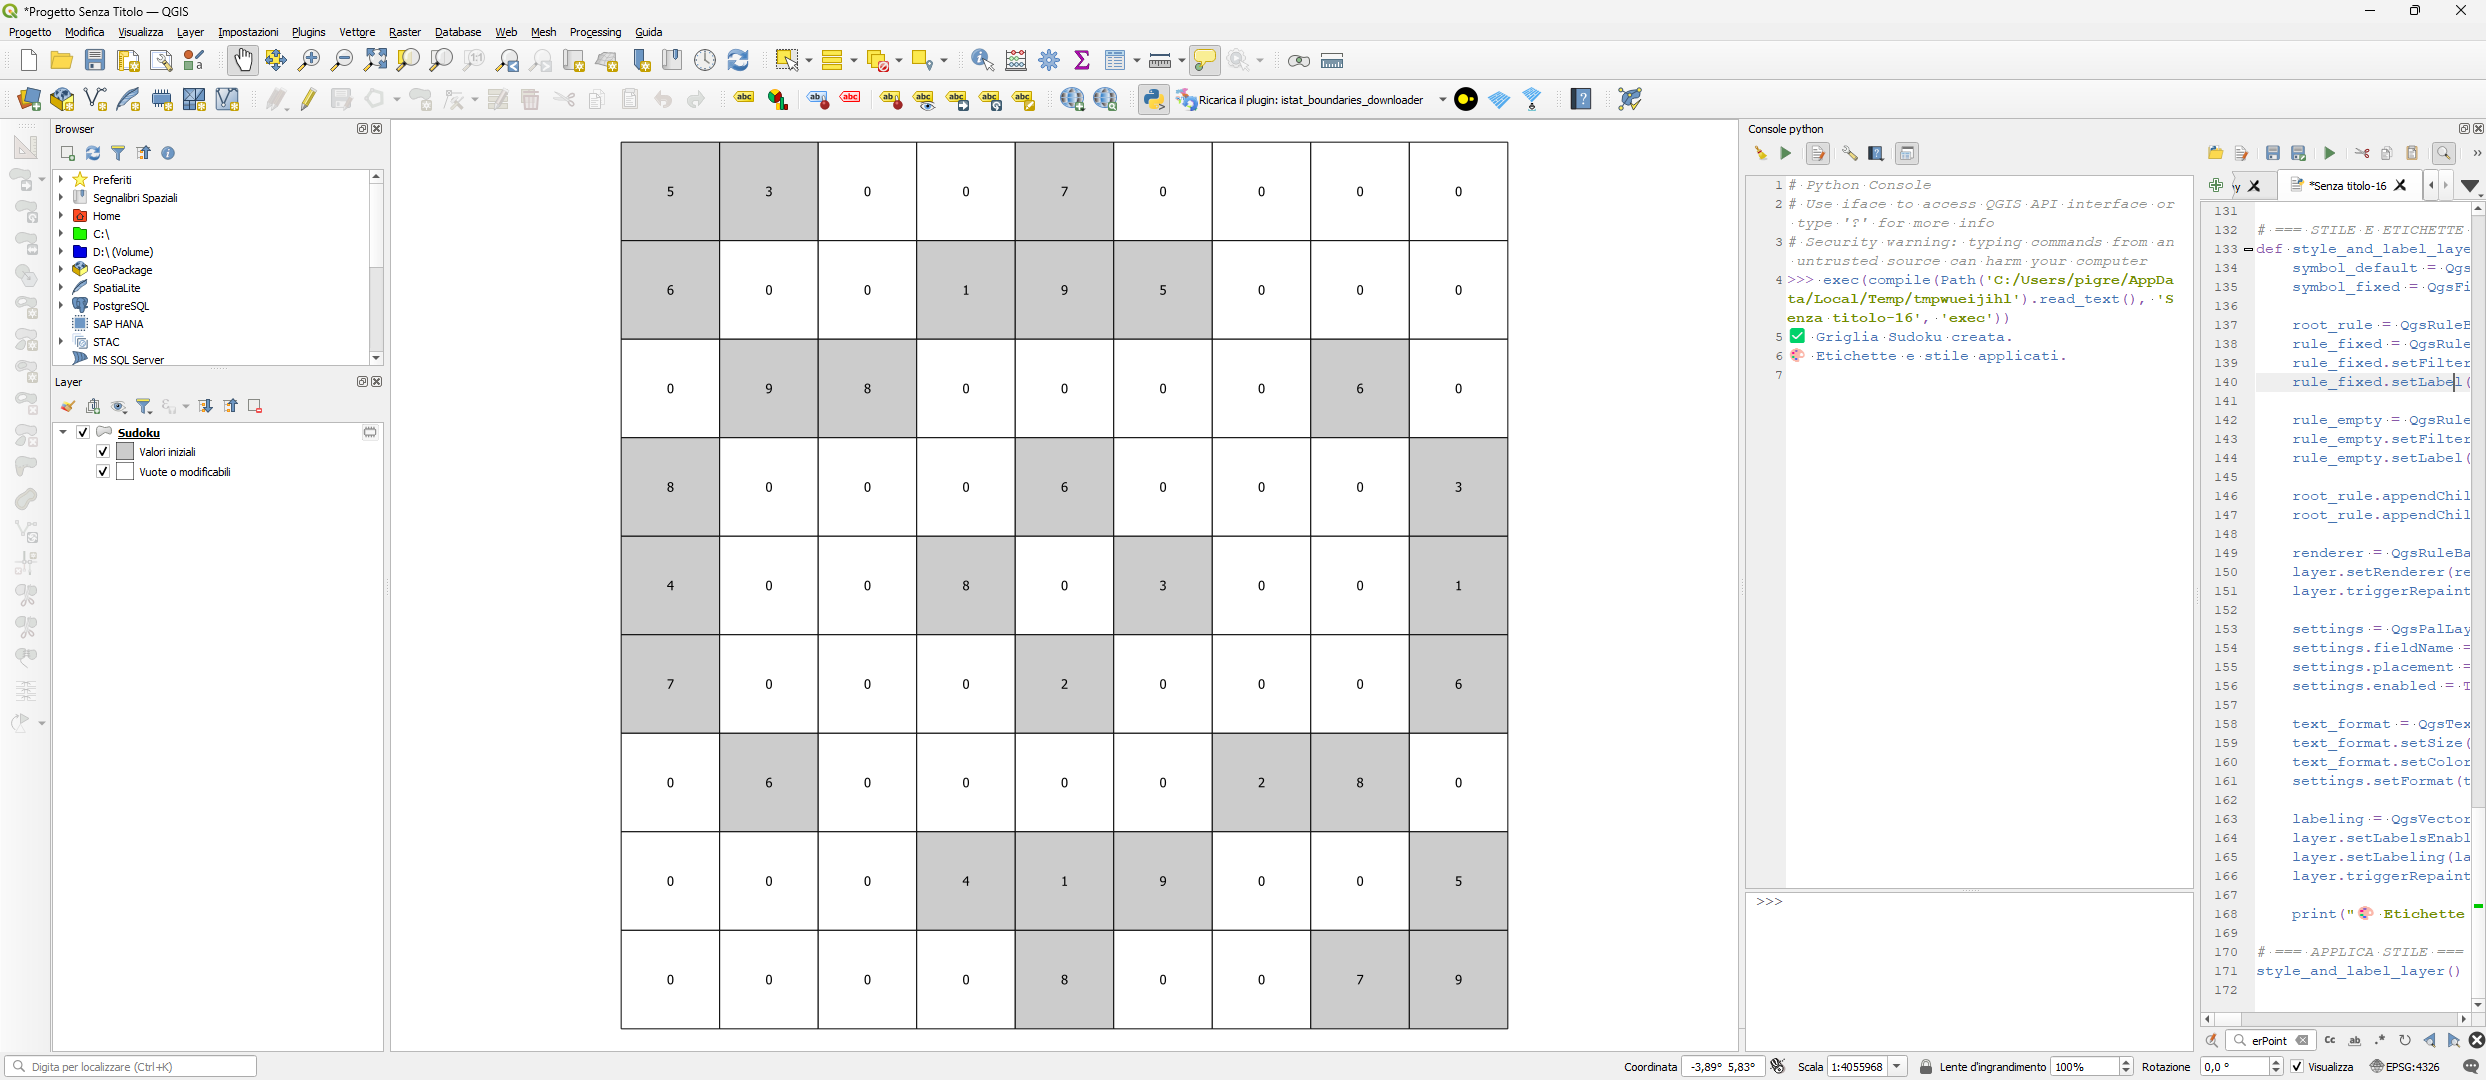Toggle editing with the pencil icon
2486x1080 pixels.
(308, 99)
